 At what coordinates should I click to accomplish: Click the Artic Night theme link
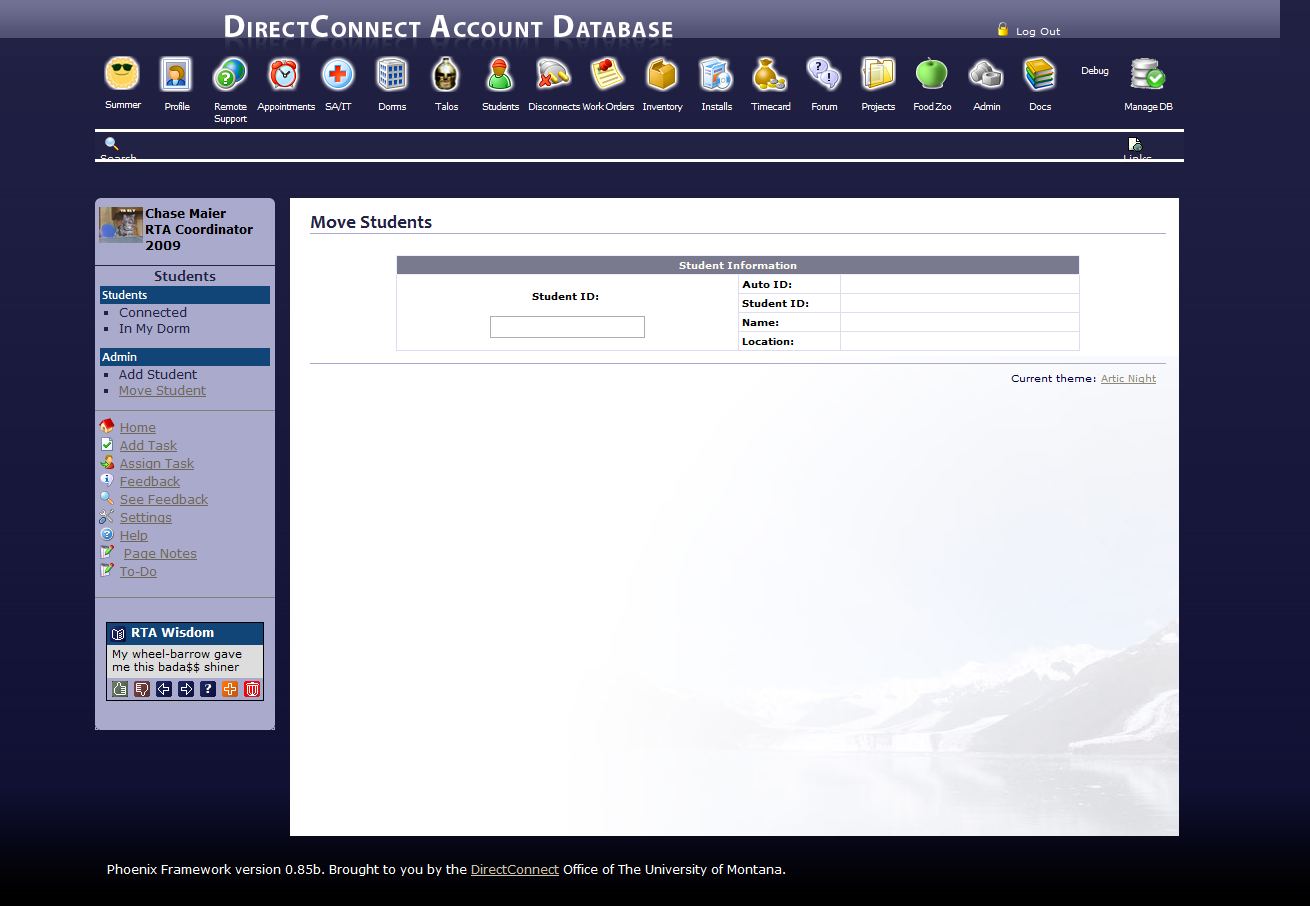1128,379
